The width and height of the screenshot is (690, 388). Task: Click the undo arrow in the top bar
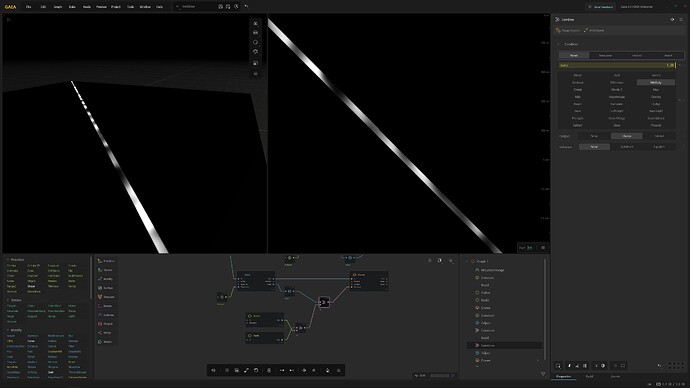(x=246, y=7)
